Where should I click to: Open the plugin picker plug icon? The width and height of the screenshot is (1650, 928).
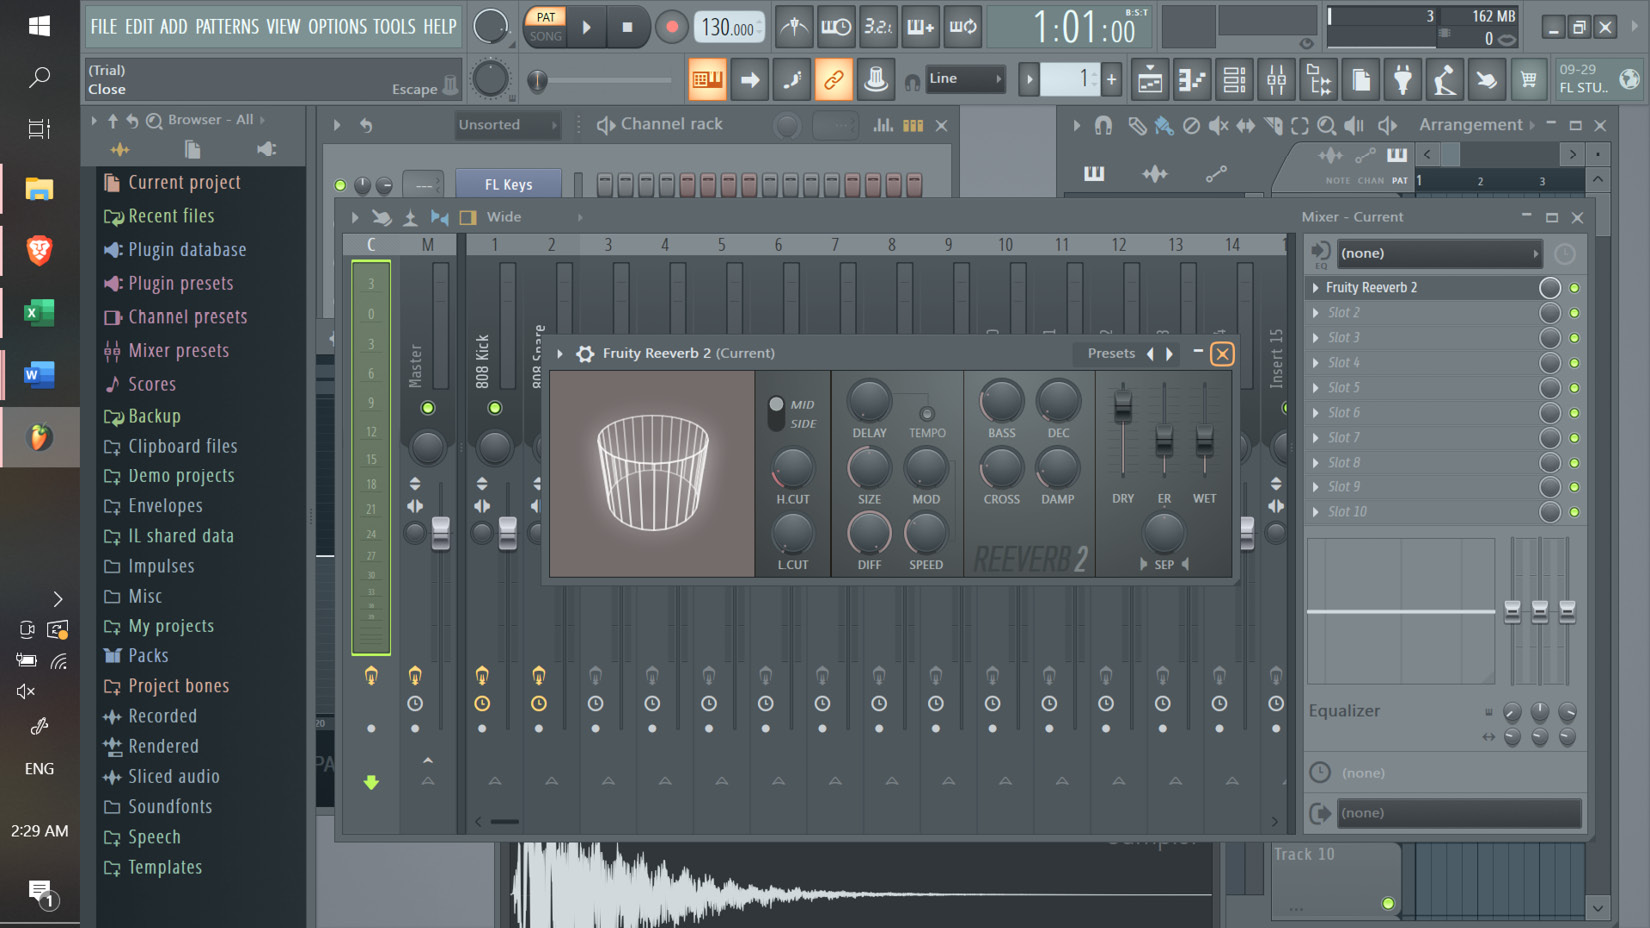[x=1403, y=80]
